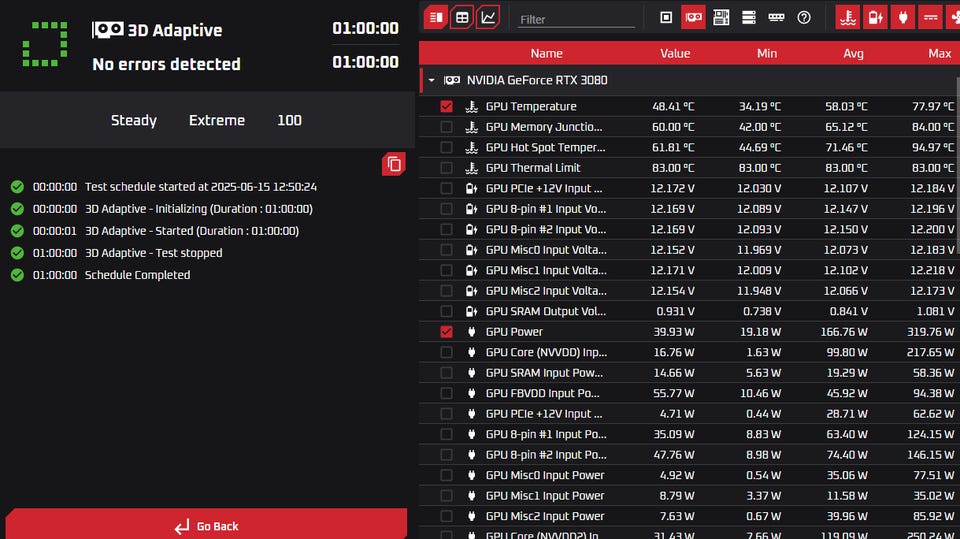Click GPU Temperature value 48.41 °C
960x539 pixels.
point(673,107)
